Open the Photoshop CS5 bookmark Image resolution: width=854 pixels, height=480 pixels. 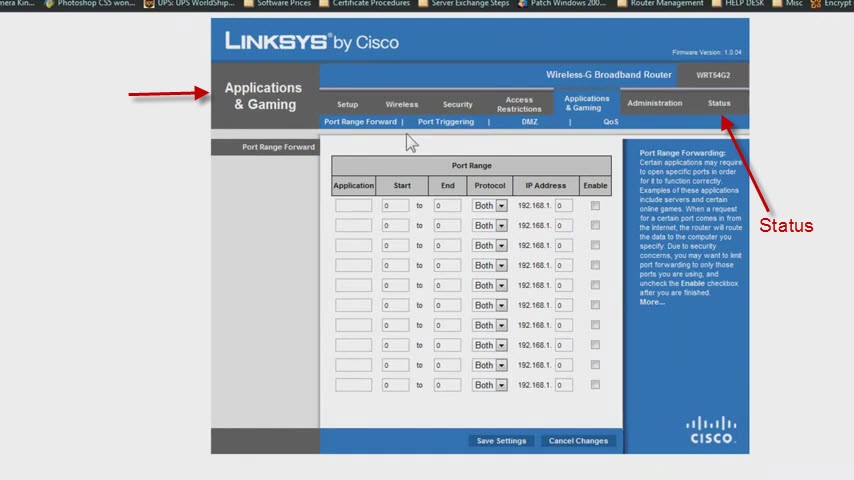[90, 3]
